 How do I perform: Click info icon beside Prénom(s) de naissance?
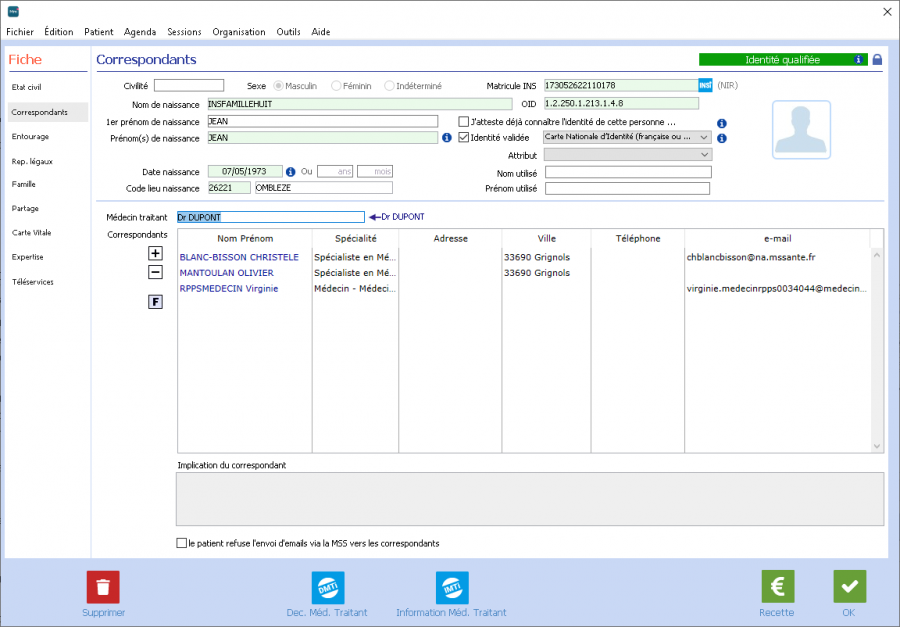click(447, 138)
